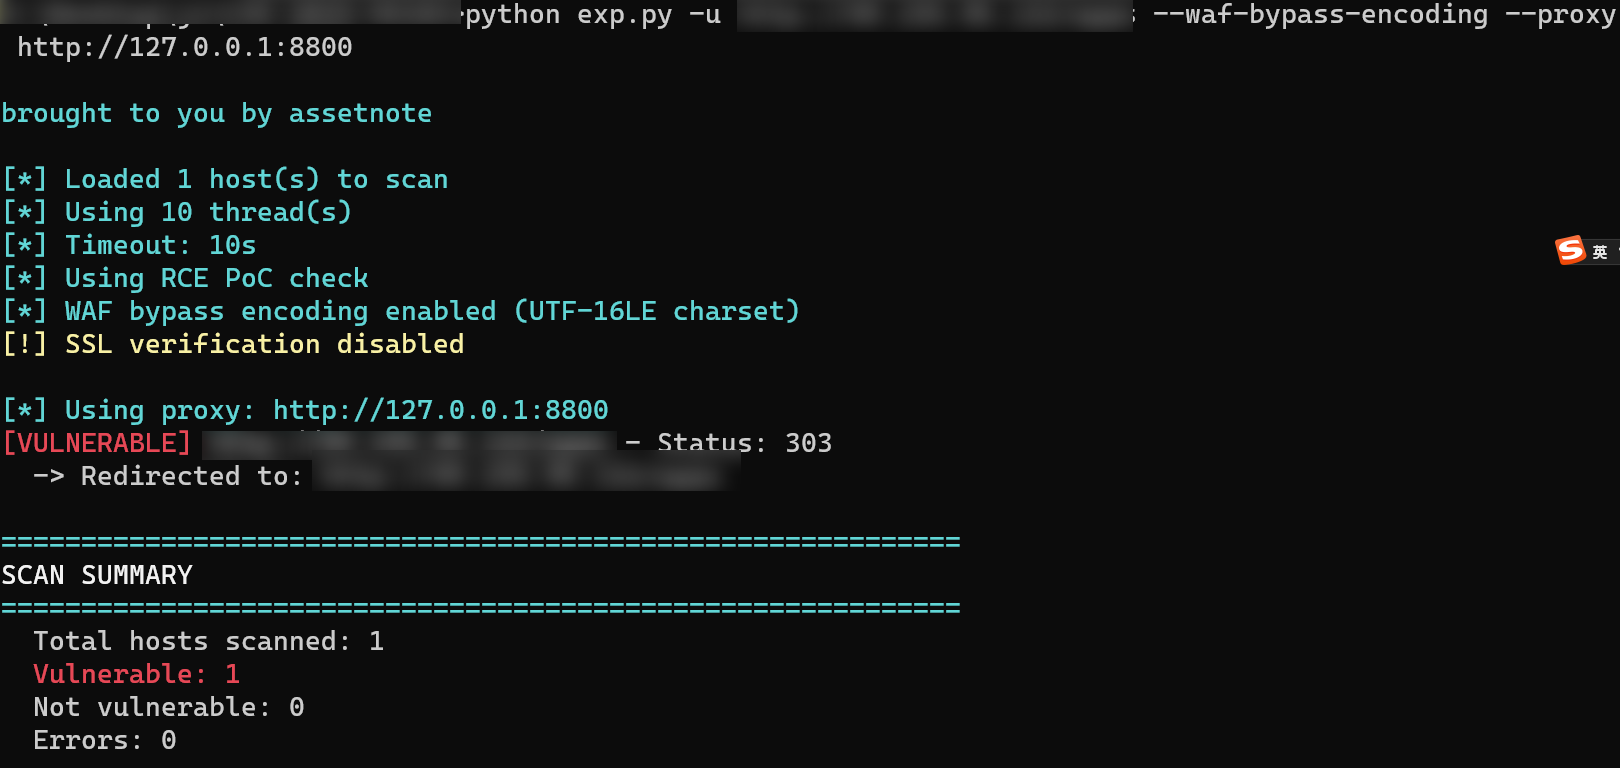Click the 'Loaded 1 host(s) to scan' line

[x=225, y=179]
